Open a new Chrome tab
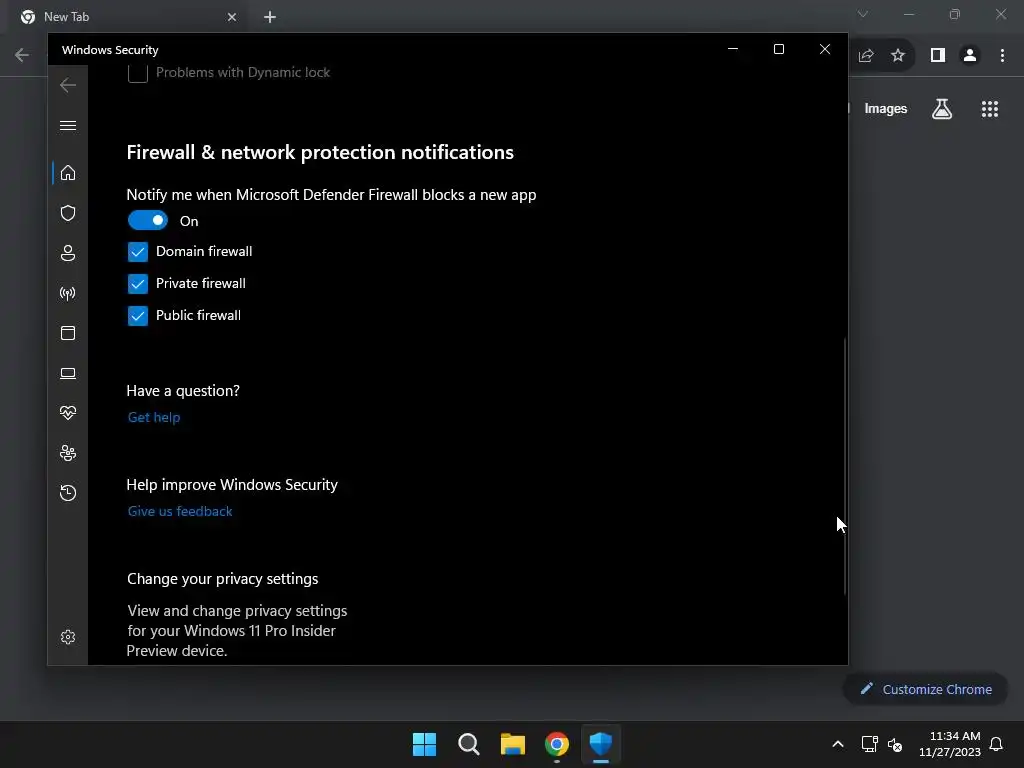 270,17
